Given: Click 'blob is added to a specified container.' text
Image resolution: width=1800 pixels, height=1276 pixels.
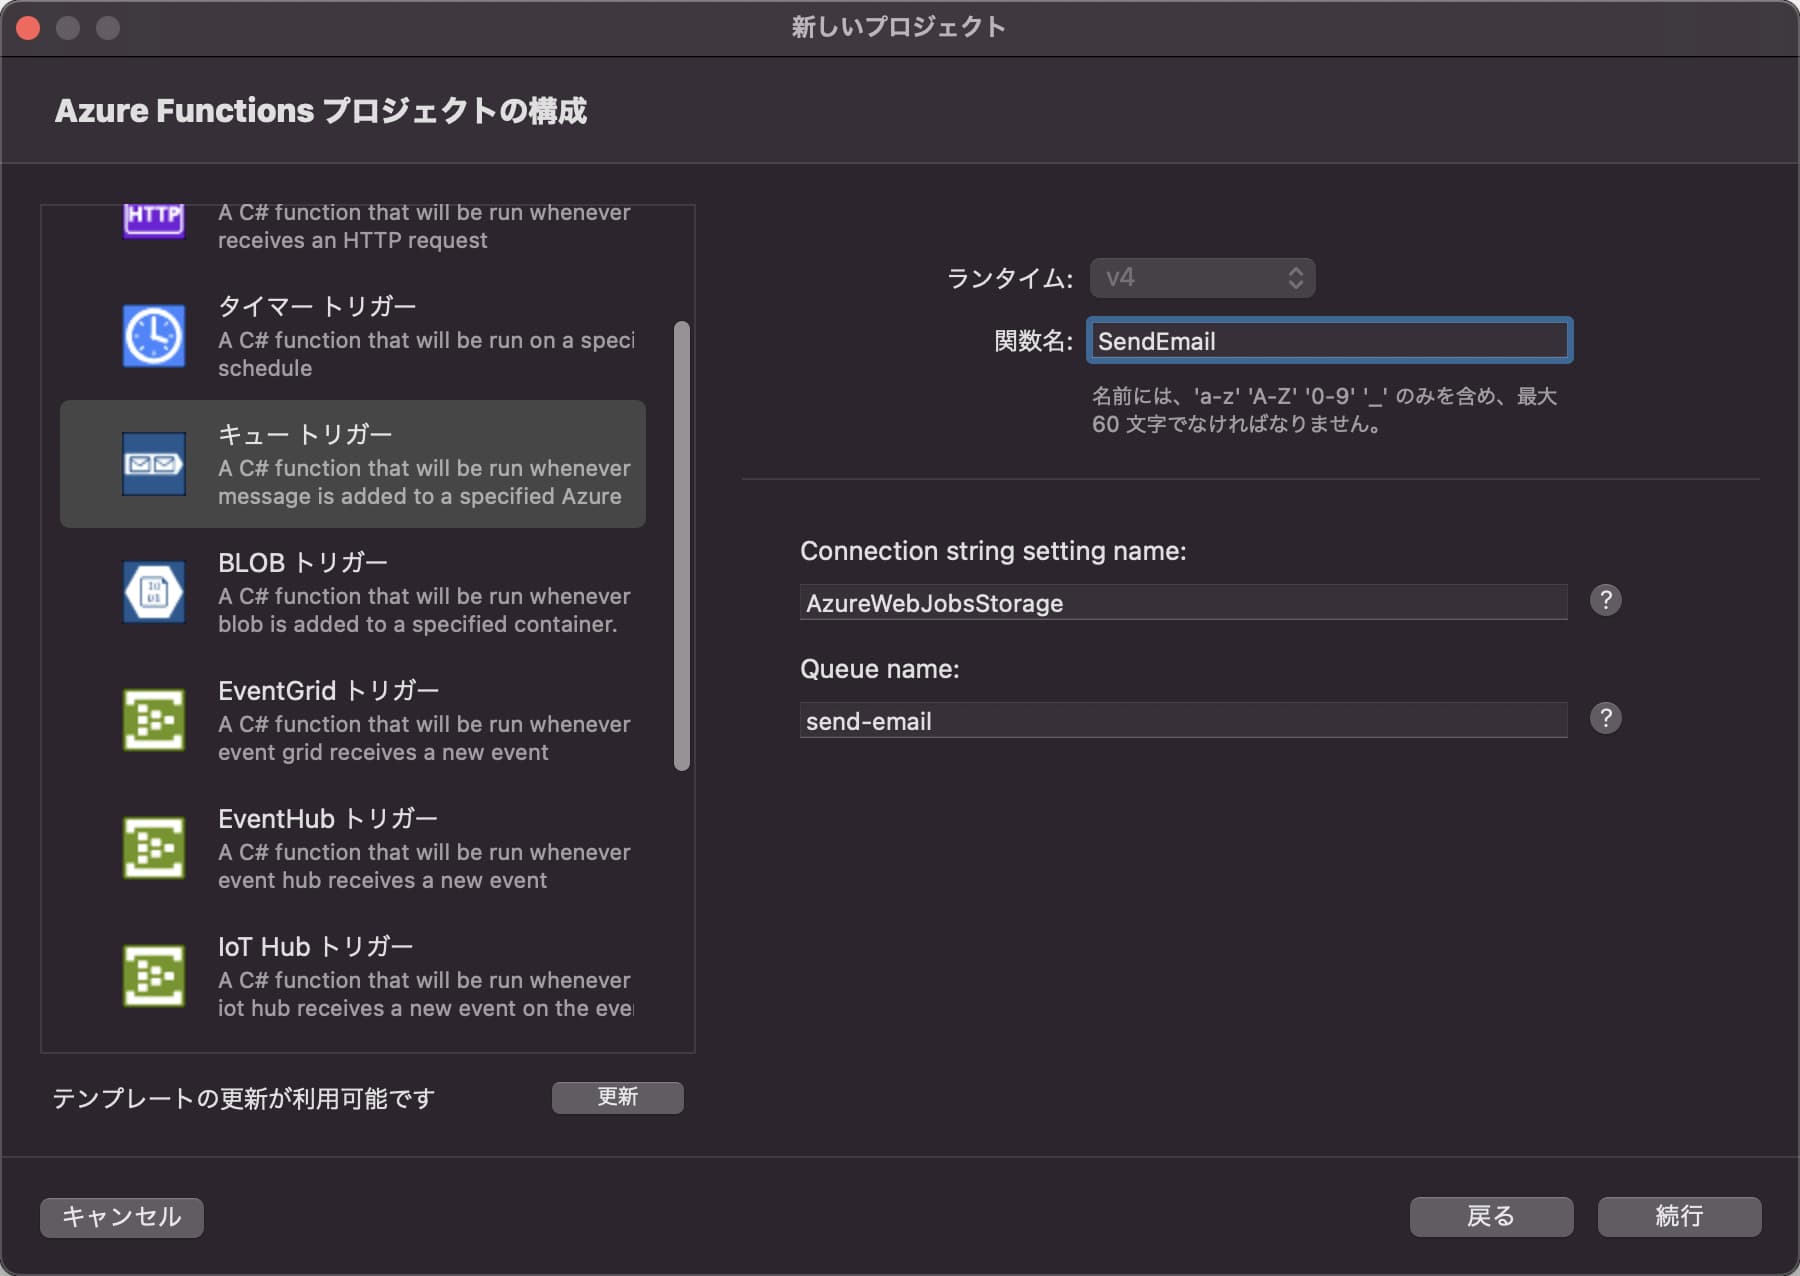Looking at the screenshot, I should click(x=418, y=625).
